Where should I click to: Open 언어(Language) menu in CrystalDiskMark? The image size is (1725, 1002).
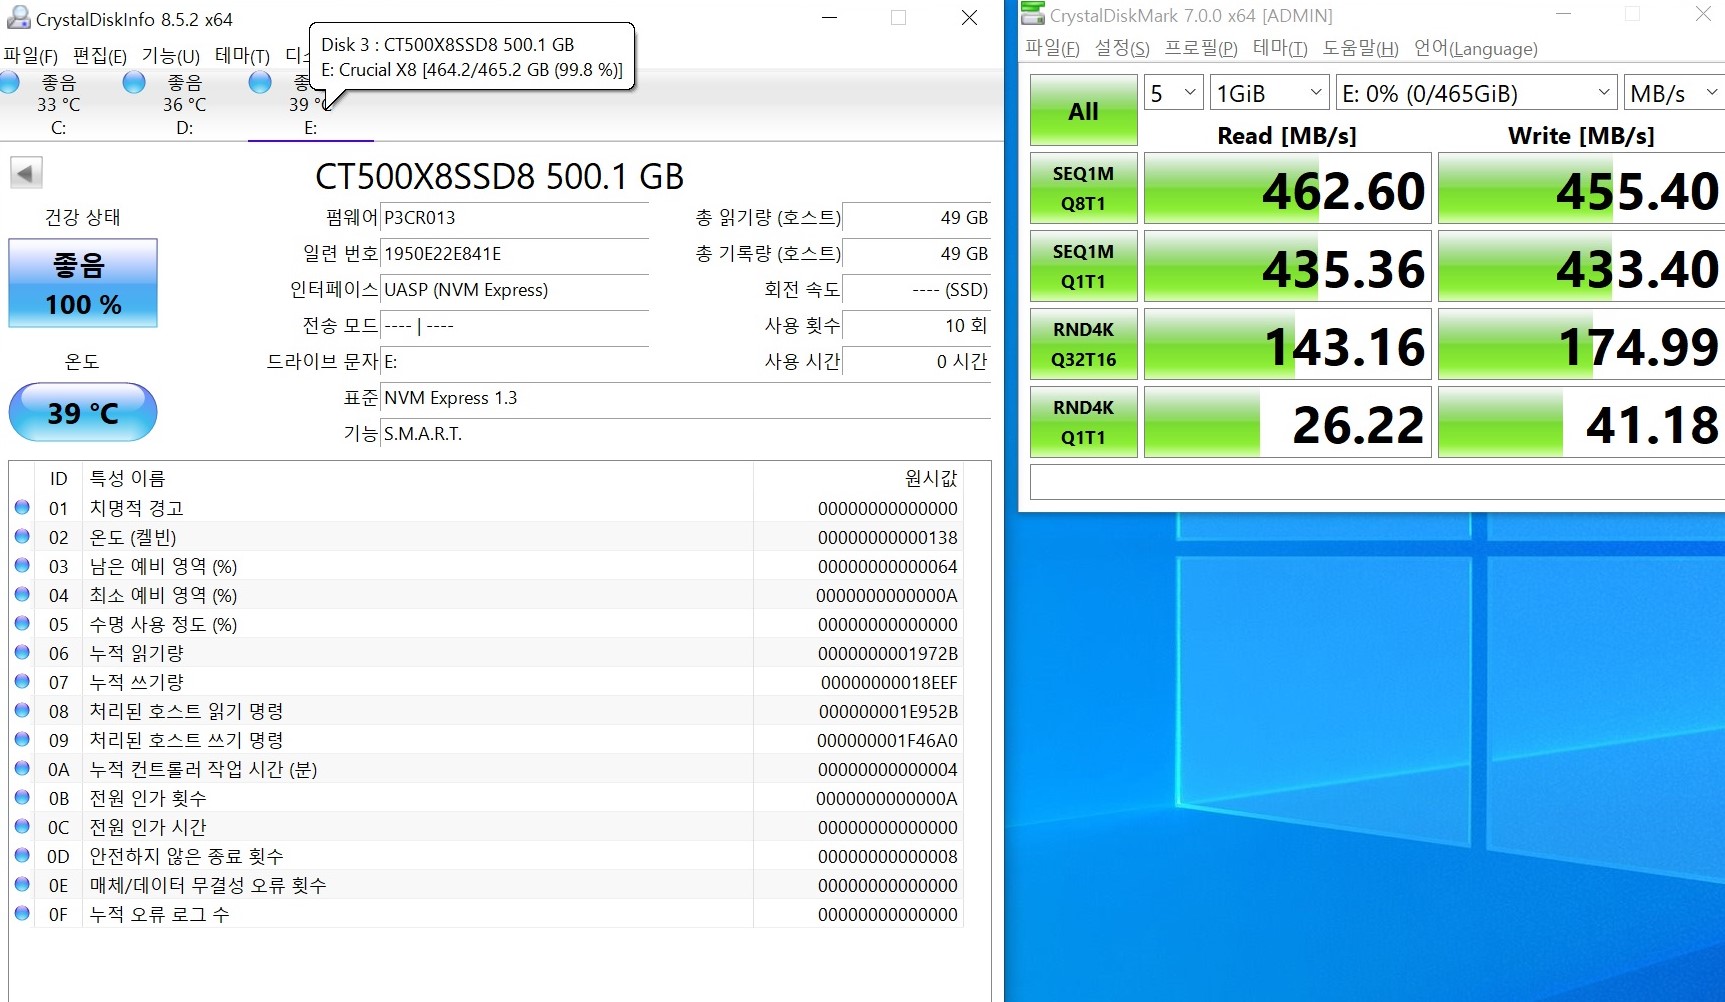point(1476,48)
